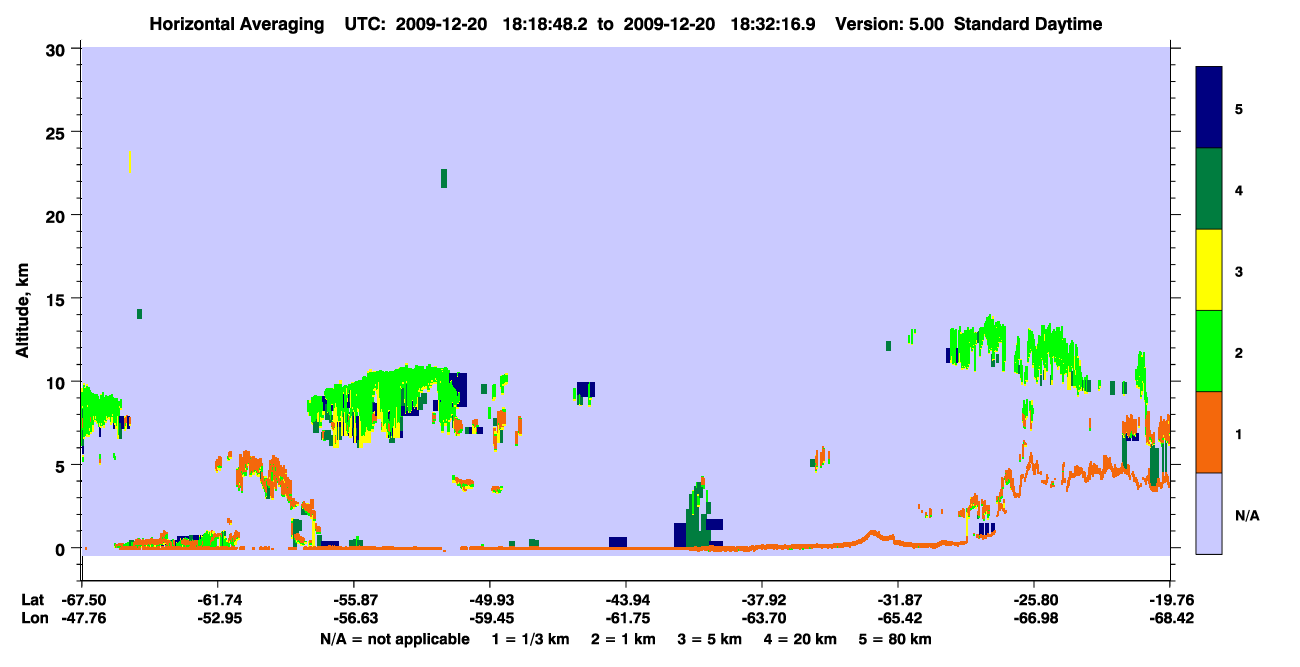This screenshot has width=1300, height=667.
Task: Click longitude value -56.63
Action: (354, 618)
